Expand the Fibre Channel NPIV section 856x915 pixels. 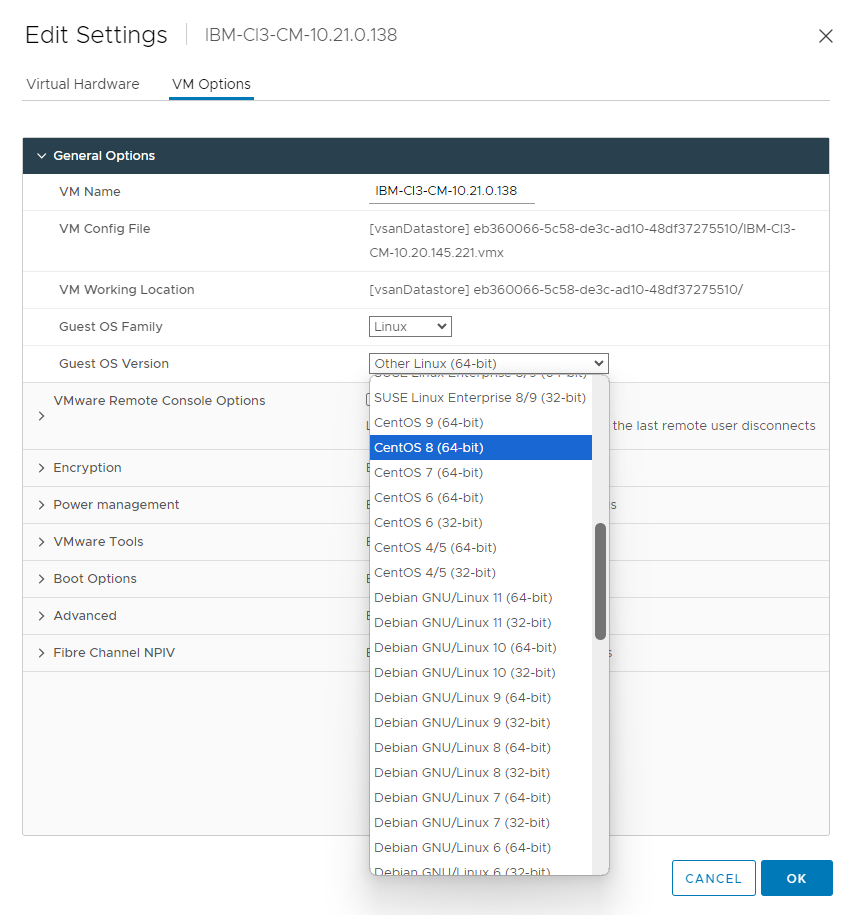pos(41,653)
